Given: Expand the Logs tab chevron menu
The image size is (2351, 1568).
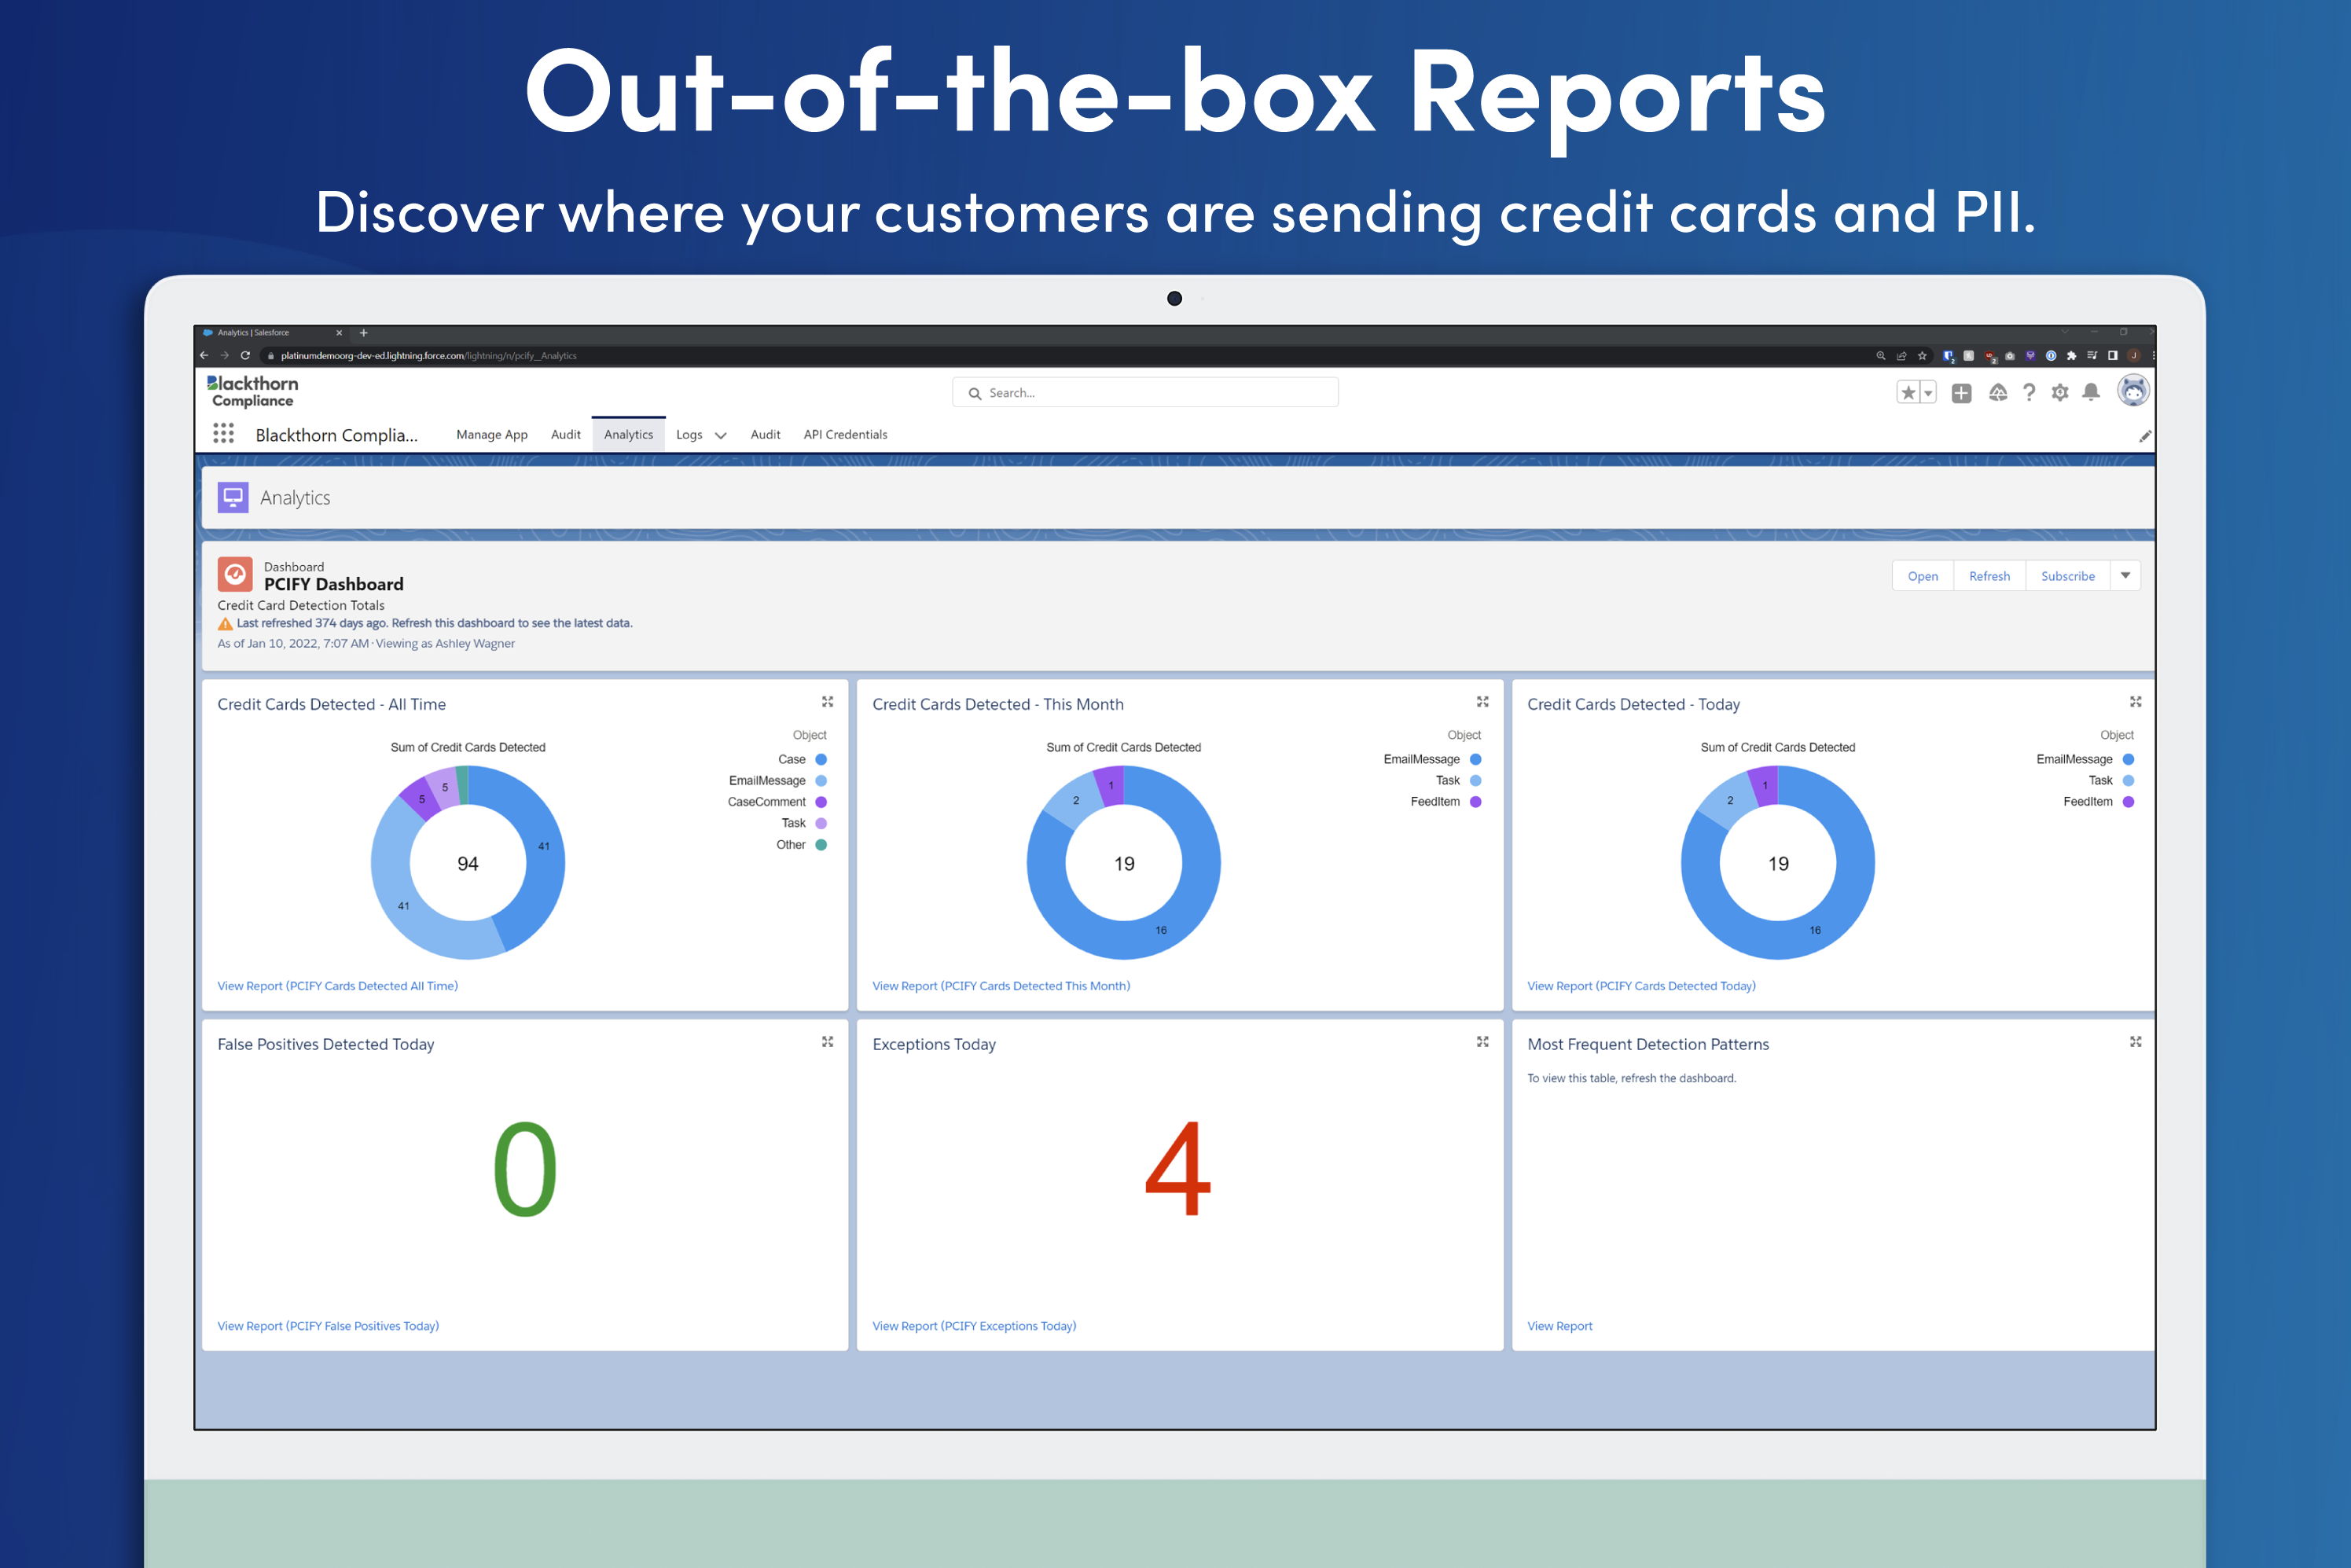Looking at the screenshot, I should coord(720,435).
